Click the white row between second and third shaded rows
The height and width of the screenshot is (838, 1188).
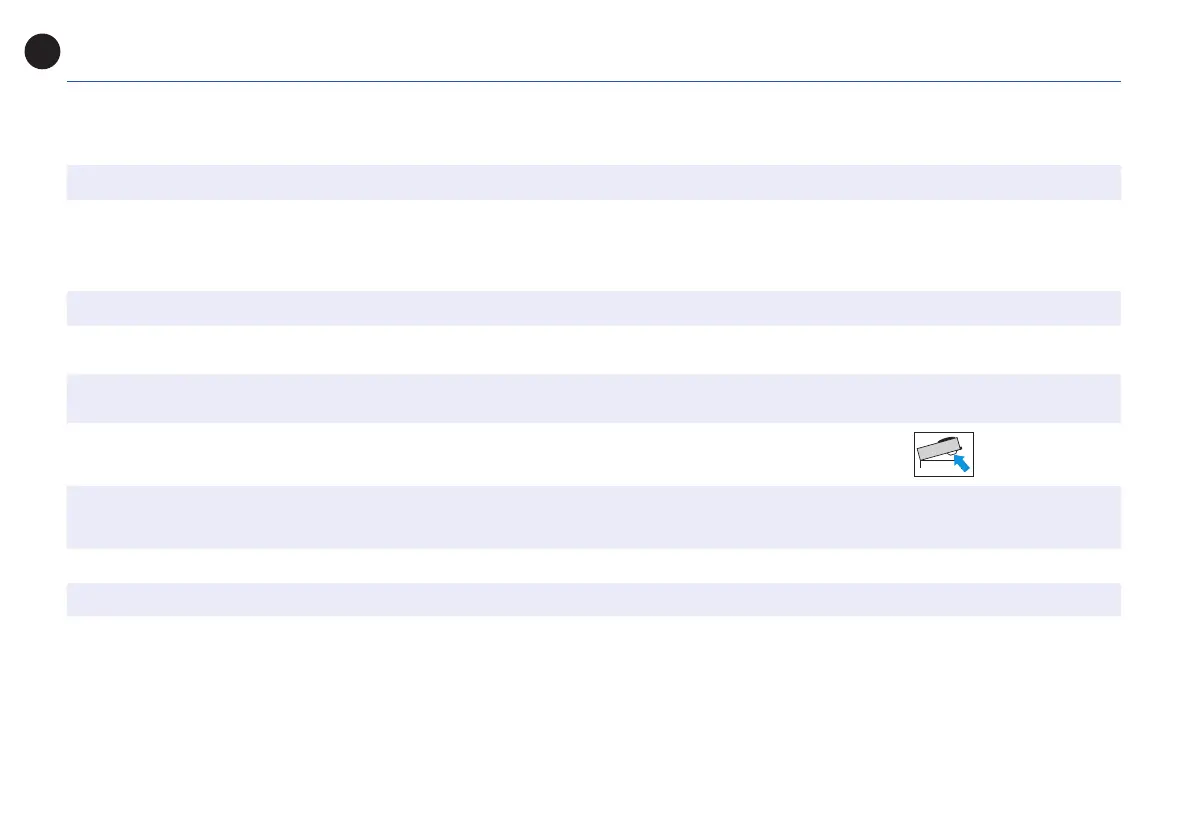(x=593, y=350)
